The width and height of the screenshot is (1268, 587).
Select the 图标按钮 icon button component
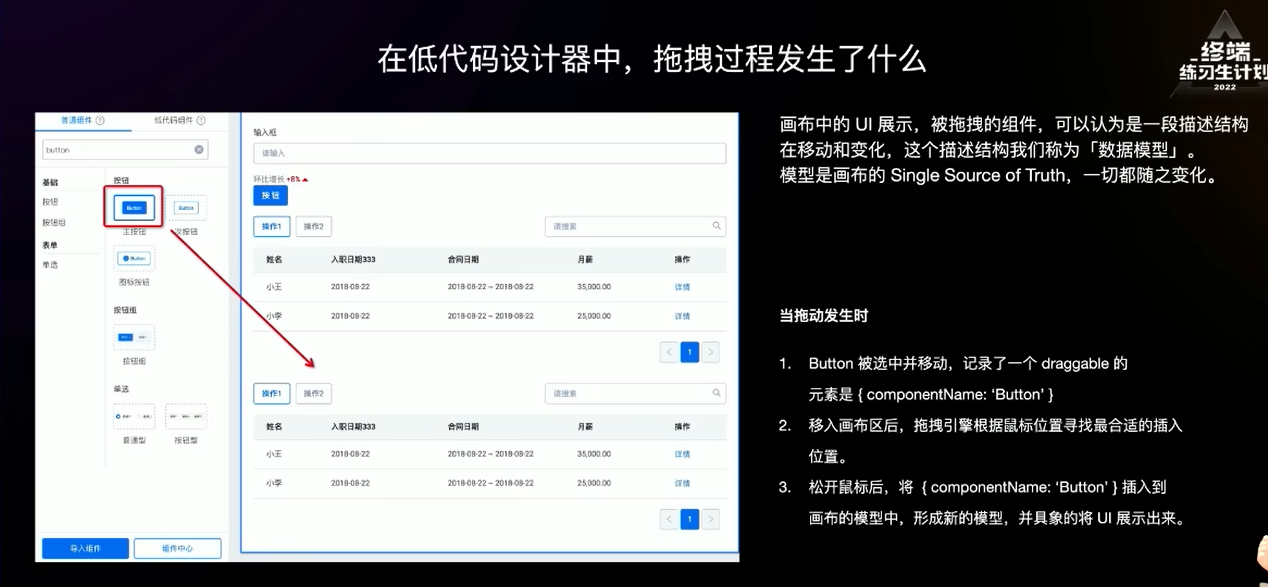tap(134, 258)
